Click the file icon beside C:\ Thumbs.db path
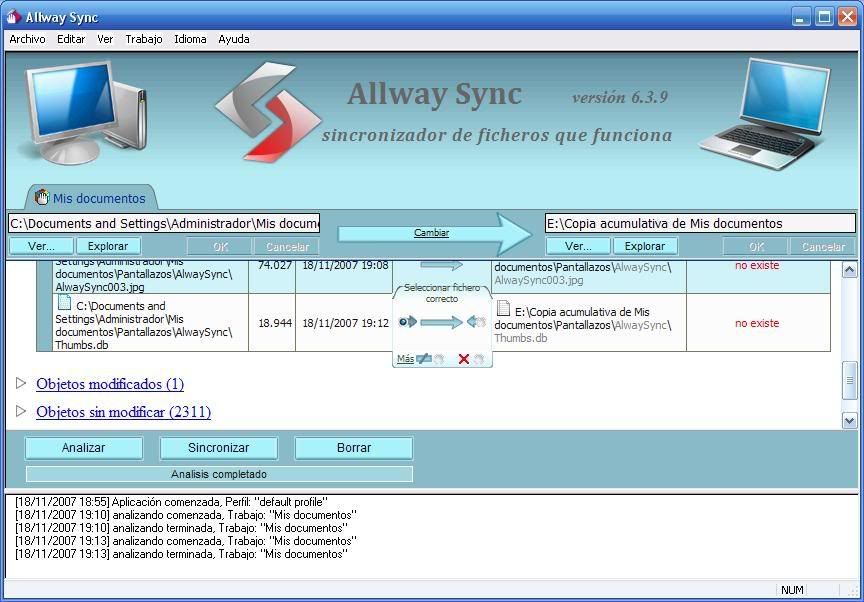Screen dimensions: 864x602 (x=64, y=302)
